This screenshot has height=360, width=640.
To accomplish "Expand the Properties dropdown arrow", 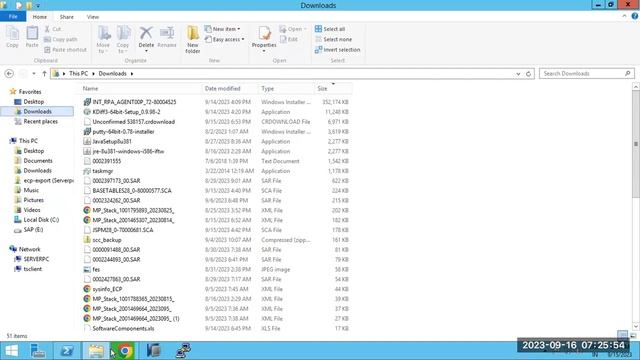I will click(x=264, y=51).
